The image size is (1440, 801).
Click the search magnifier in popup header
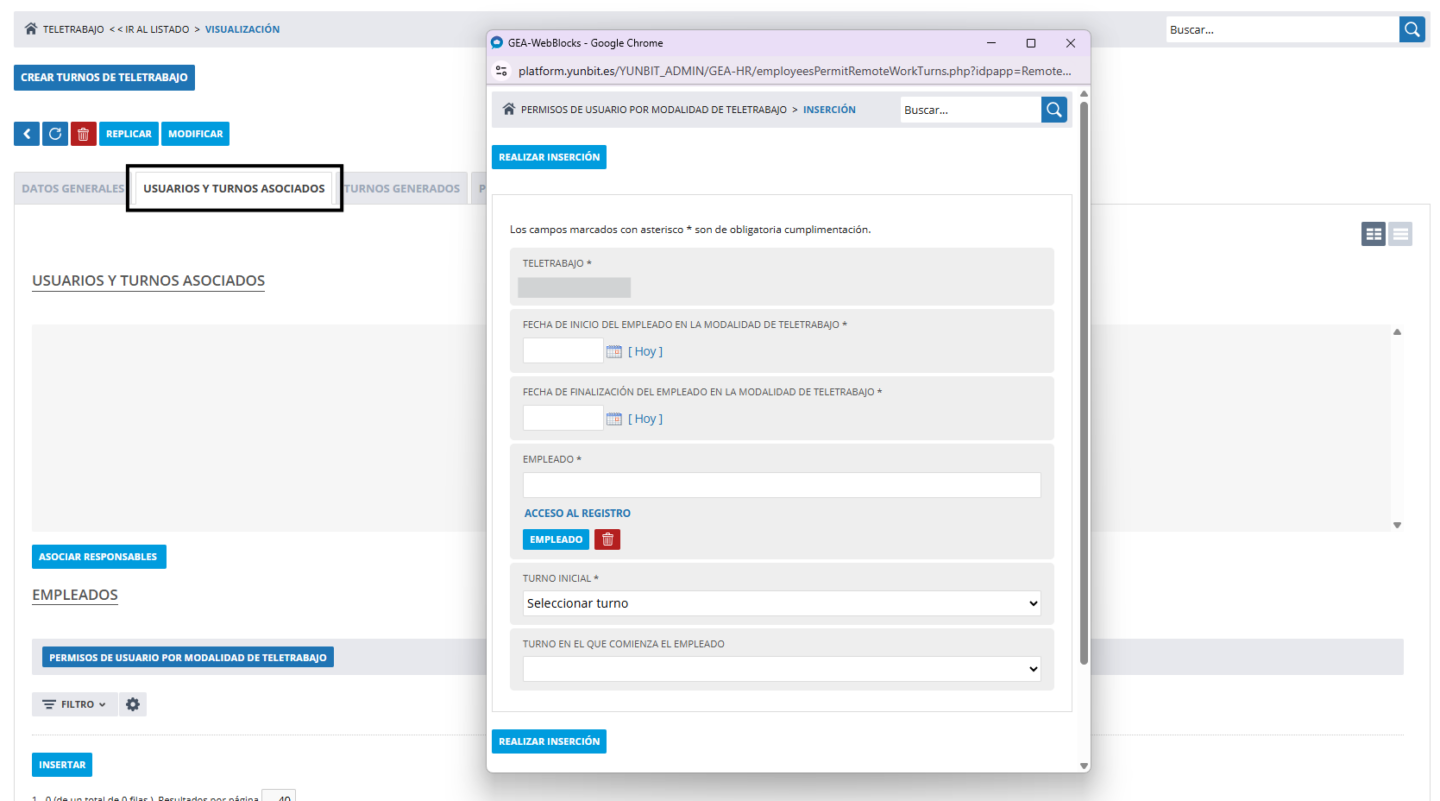coord(1054,110)
